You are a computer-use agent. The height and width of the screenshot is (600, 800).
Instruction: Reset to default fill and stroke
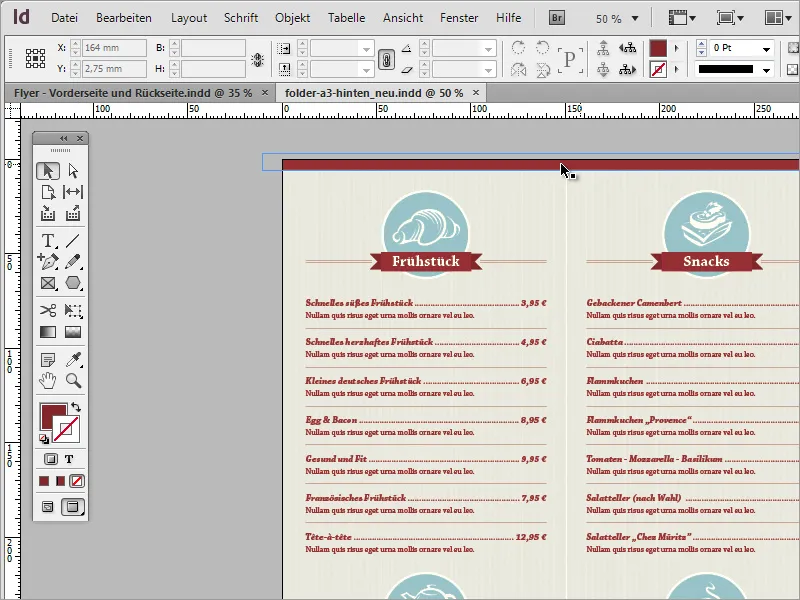coord(44,439)
